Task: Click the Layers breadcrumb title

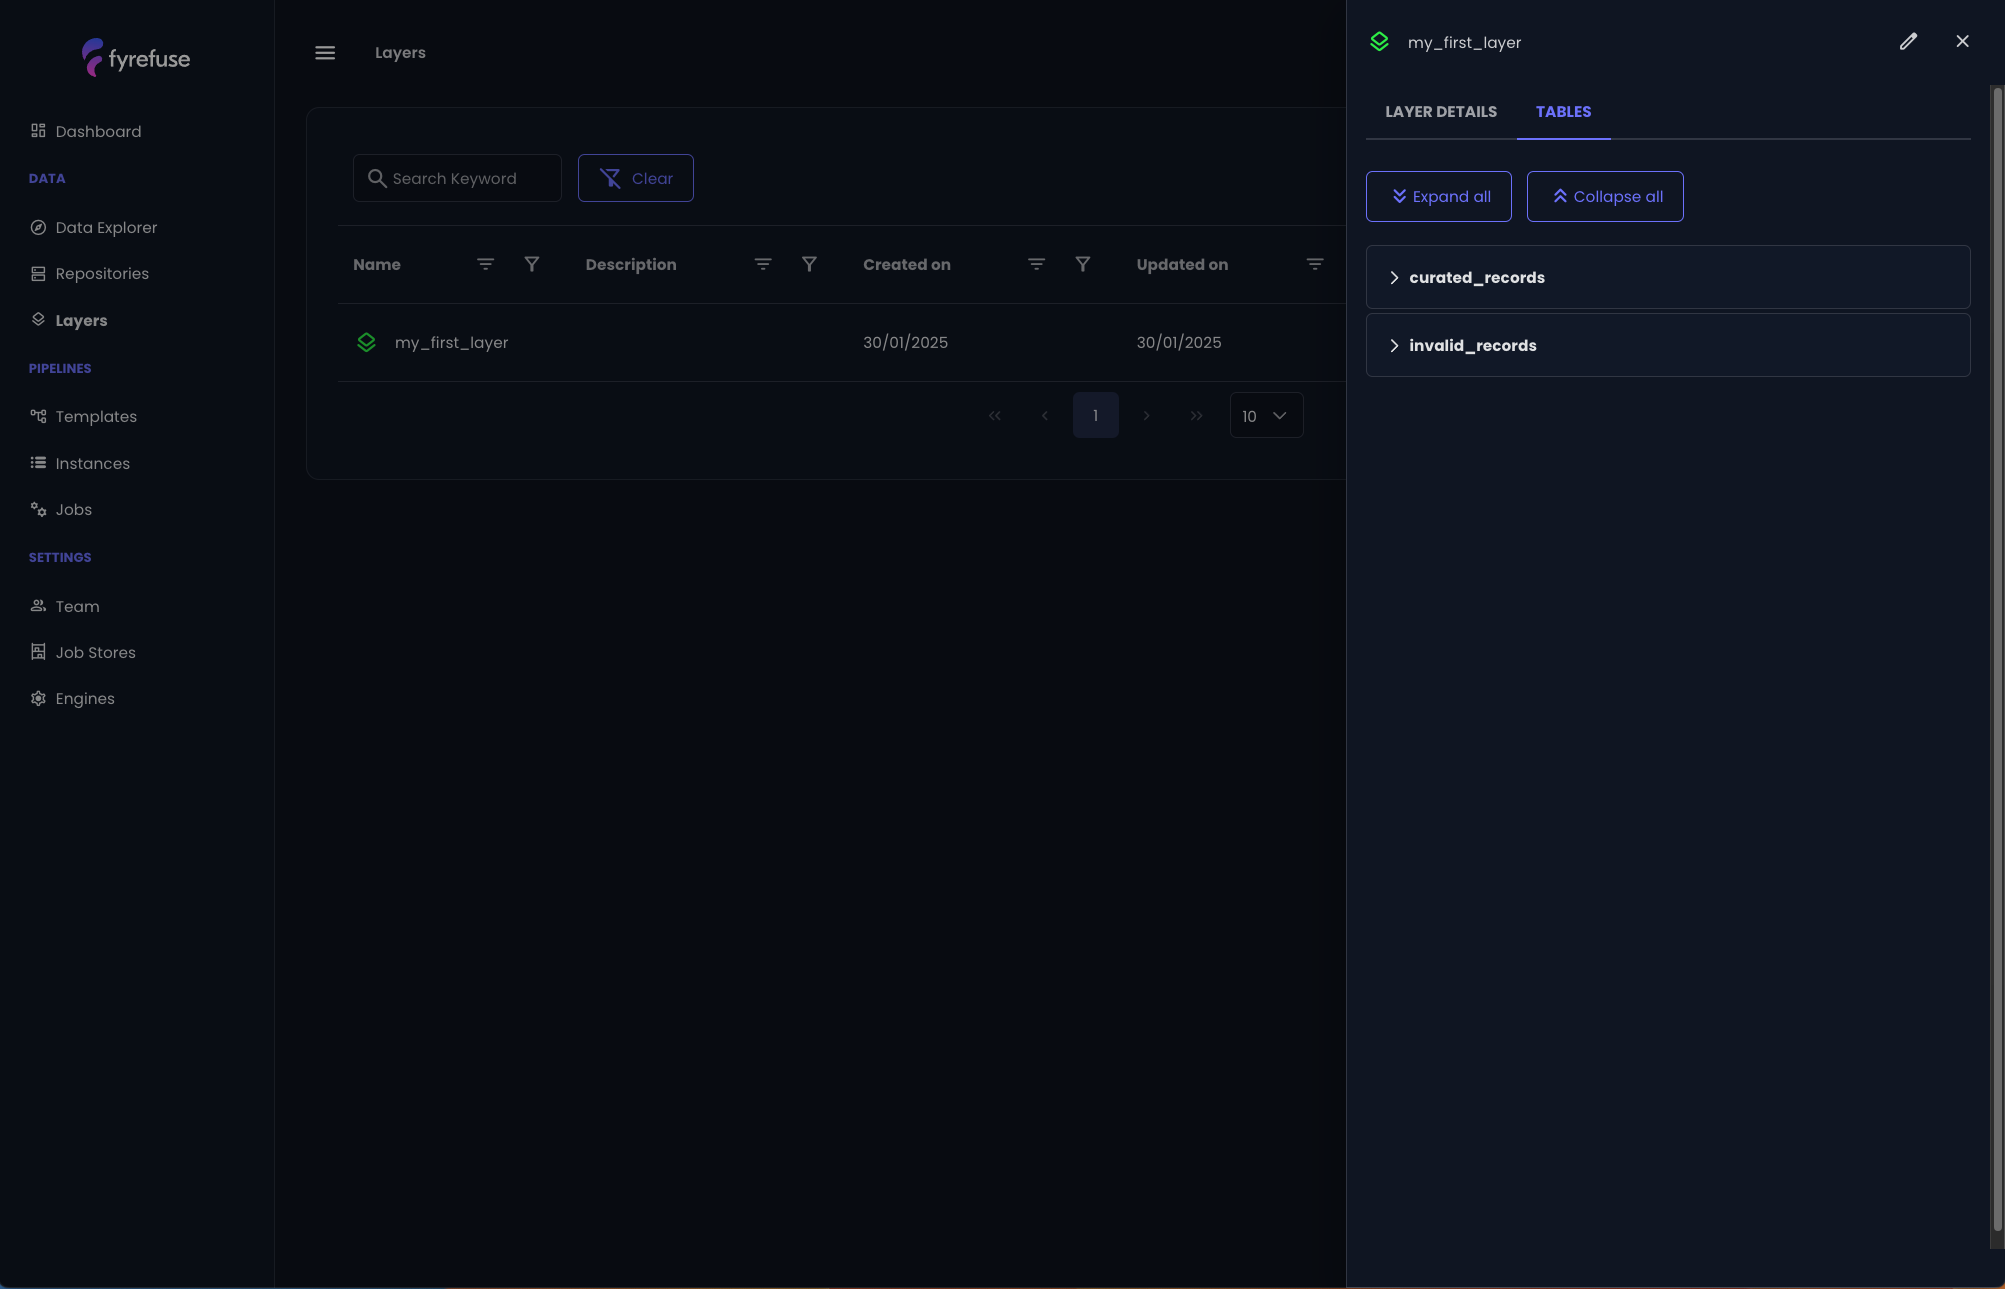Action: click(x=400, y=53)
